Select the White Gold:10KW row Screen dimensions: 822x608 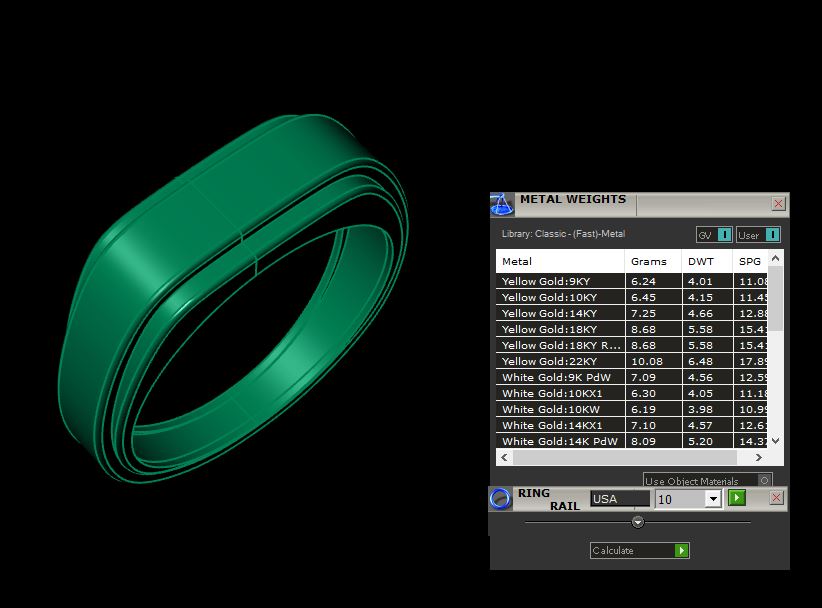(631, 409)
